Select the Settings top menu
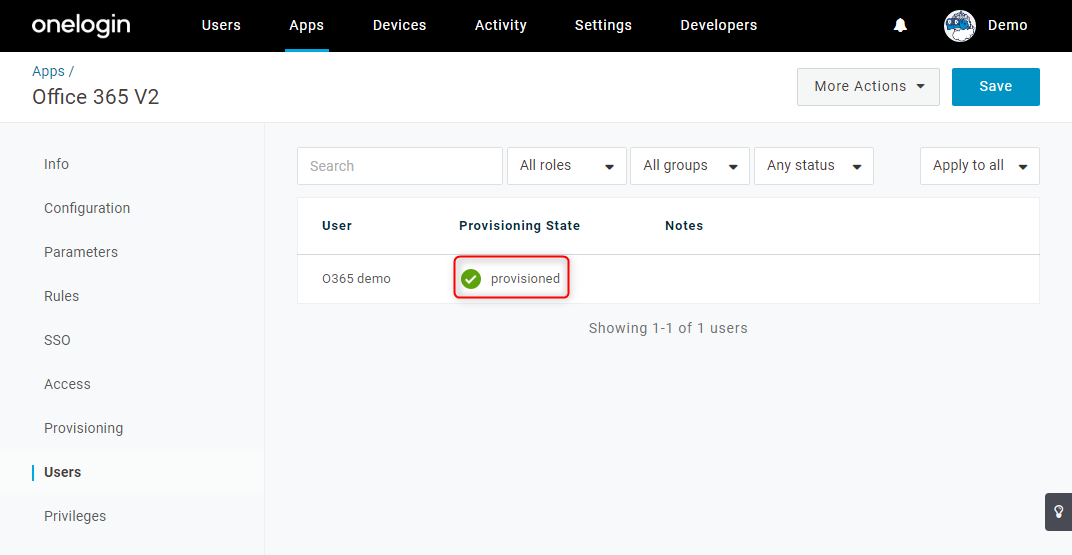This screenshot has width=1072, height=555. [603, 25]
